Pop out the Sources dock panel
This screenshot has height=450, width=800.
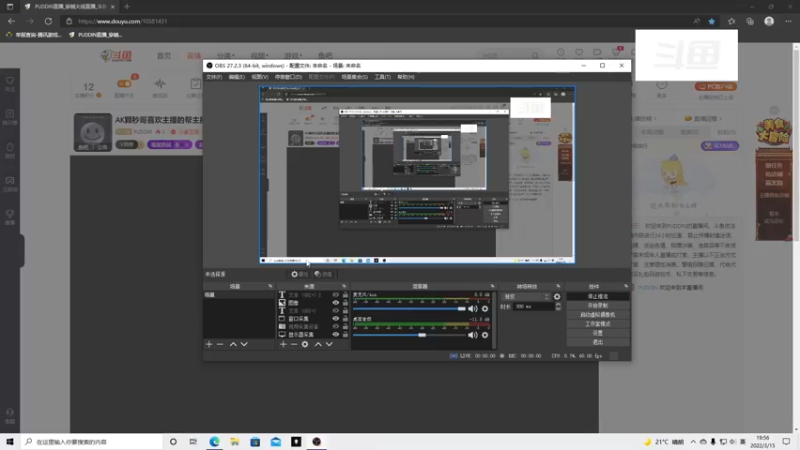(344, 286)
